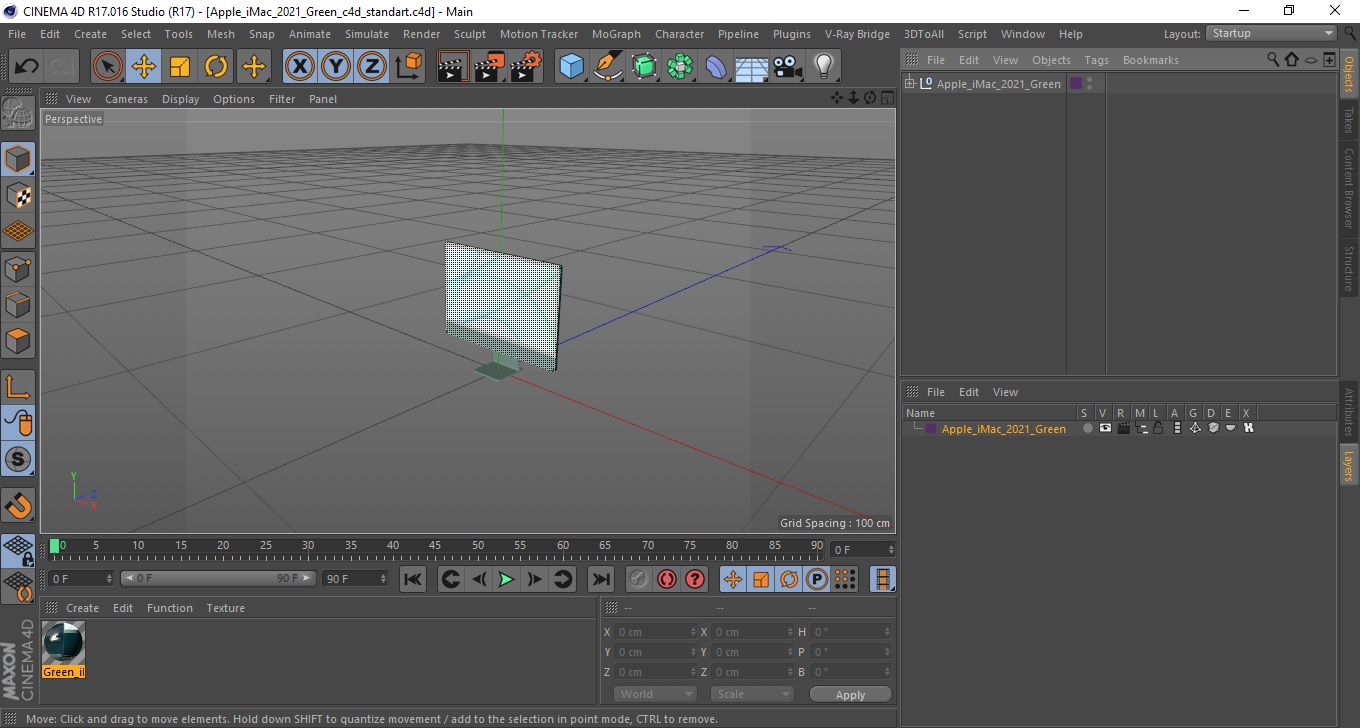Screen dimensions: 1360x728
Task: Click Render View clapperboard icon
Action: (453, 67)
